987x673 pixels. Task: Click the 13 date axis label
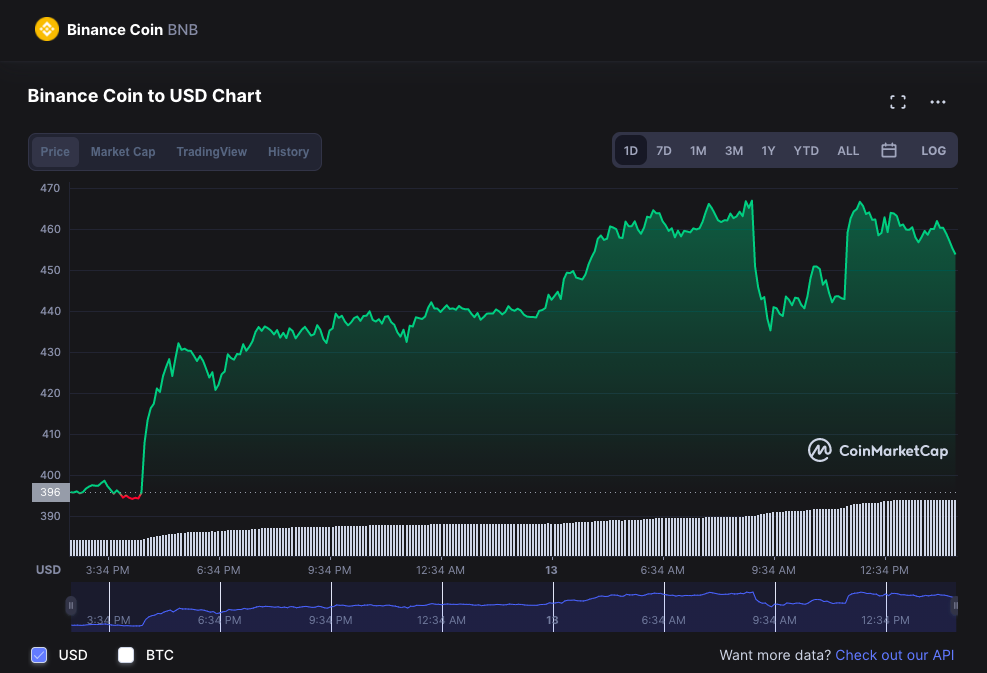click(551, 570)
